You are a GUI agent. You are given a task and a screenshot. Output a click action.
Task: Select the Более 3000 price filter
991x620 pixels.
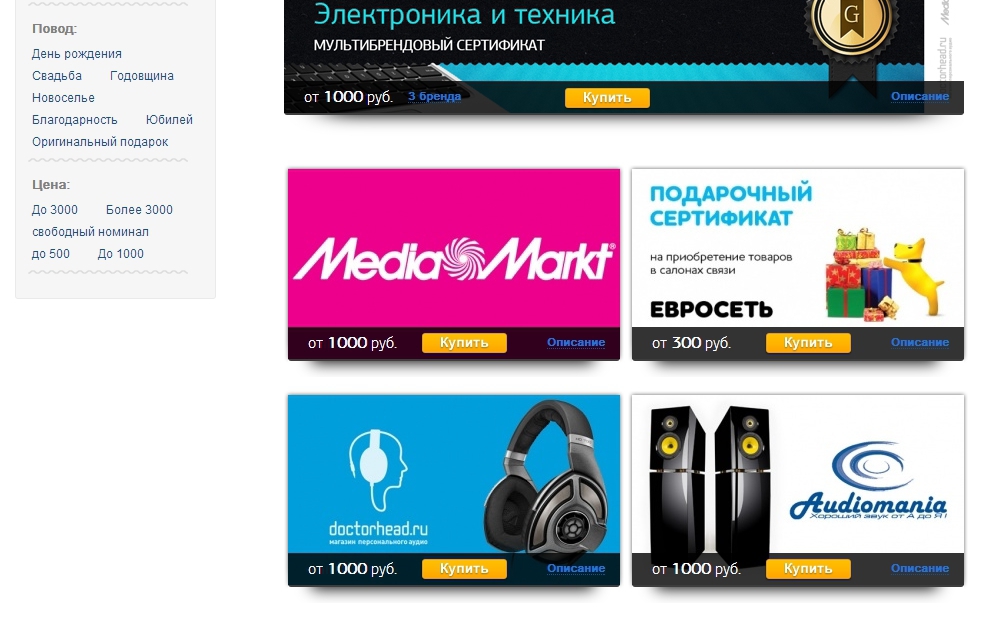coord(139,210)
